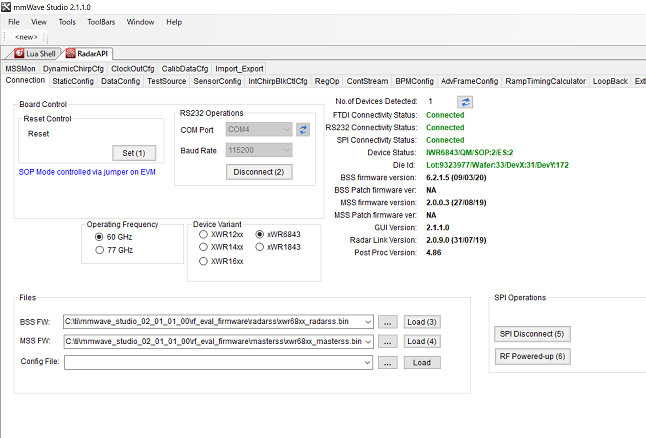Viewport: 646px width, 438px height.
Task: Open the RampTimingCalculator tab
Action: click(545, 81)
